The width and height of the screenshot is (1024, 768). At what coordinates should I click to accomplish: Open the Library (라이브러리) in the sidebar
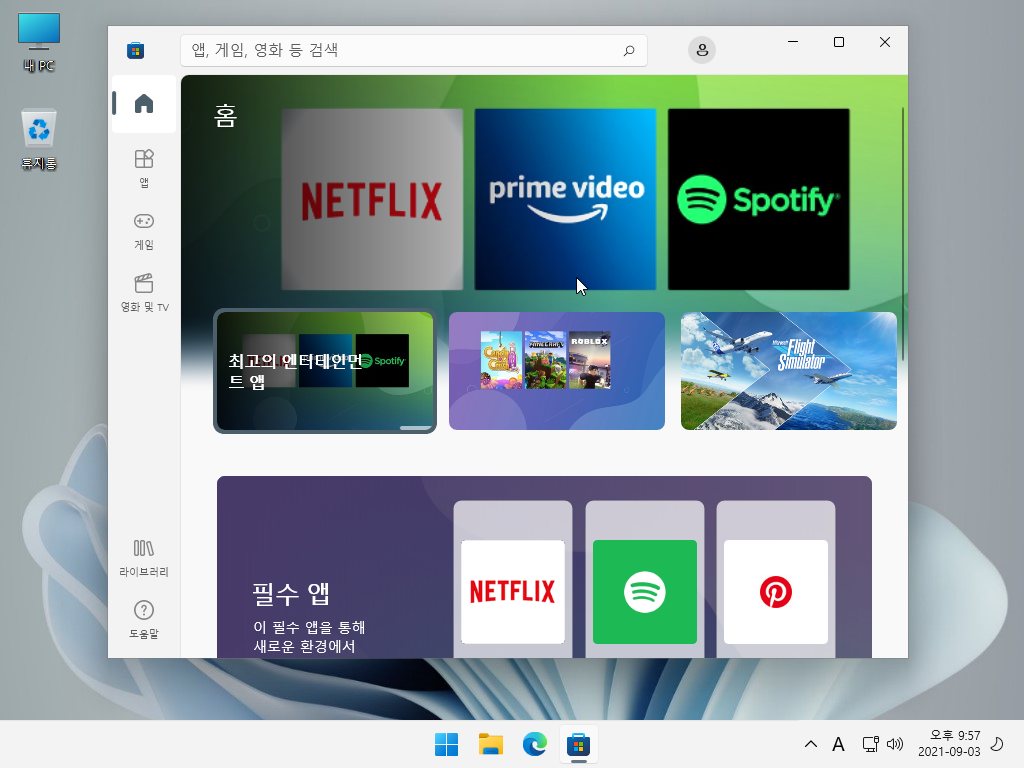coord(144,558)
